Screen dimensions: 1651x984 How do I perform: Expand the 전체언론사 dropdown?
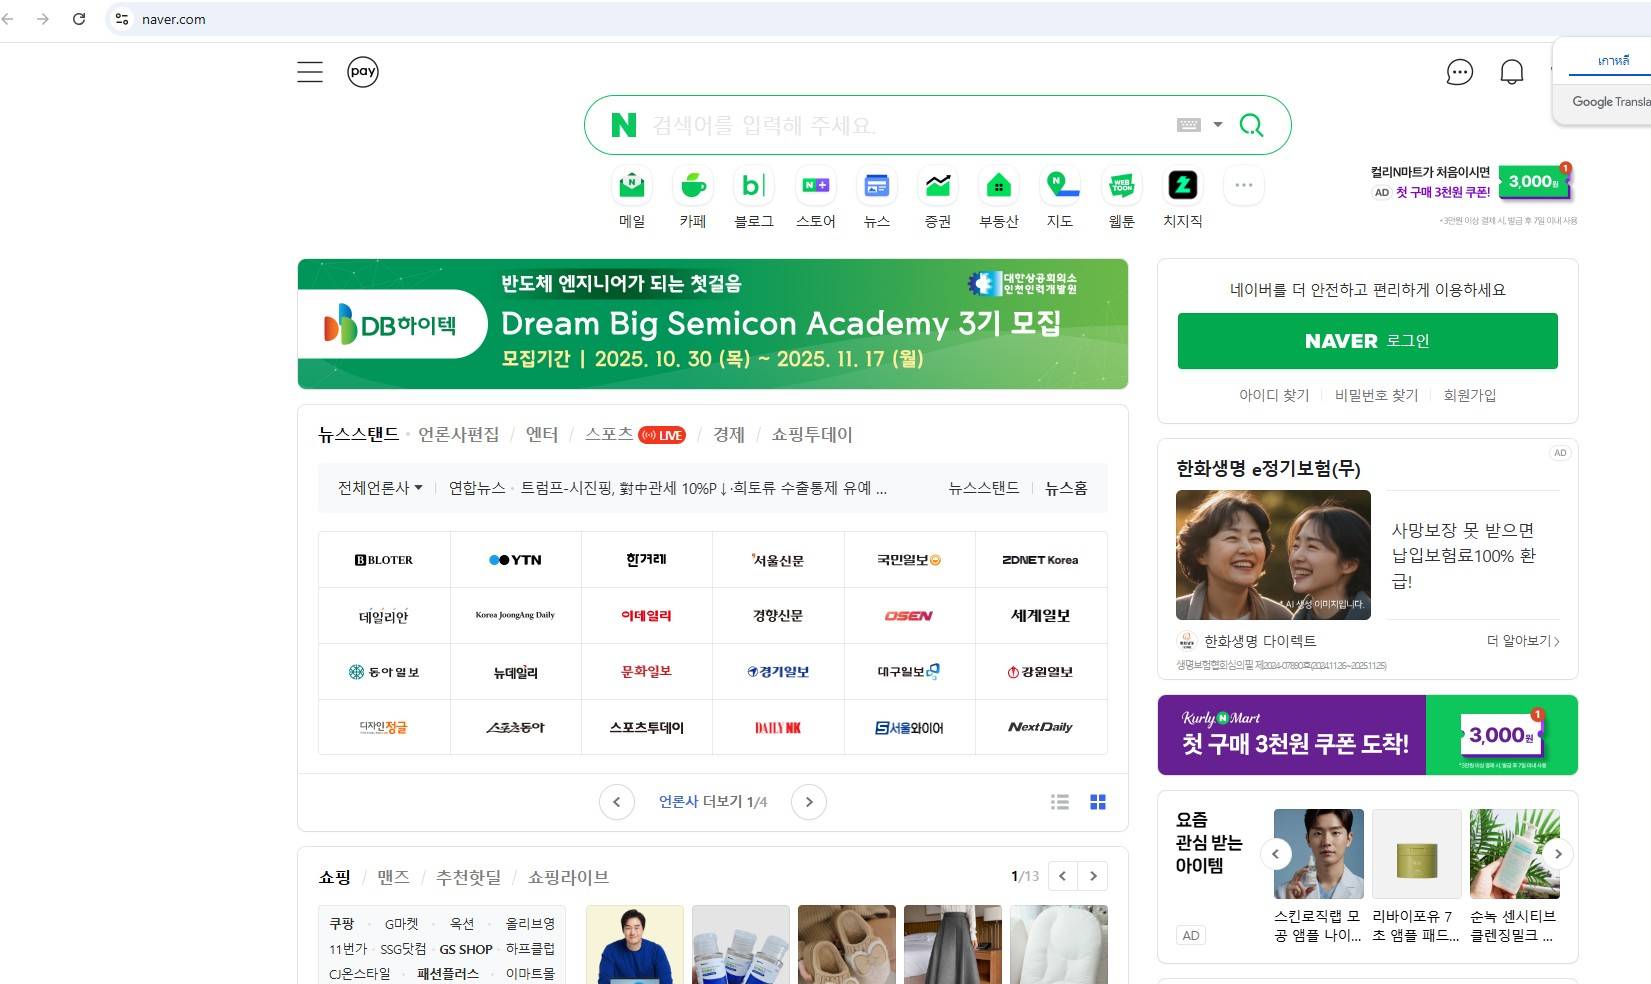coord(380,488)
